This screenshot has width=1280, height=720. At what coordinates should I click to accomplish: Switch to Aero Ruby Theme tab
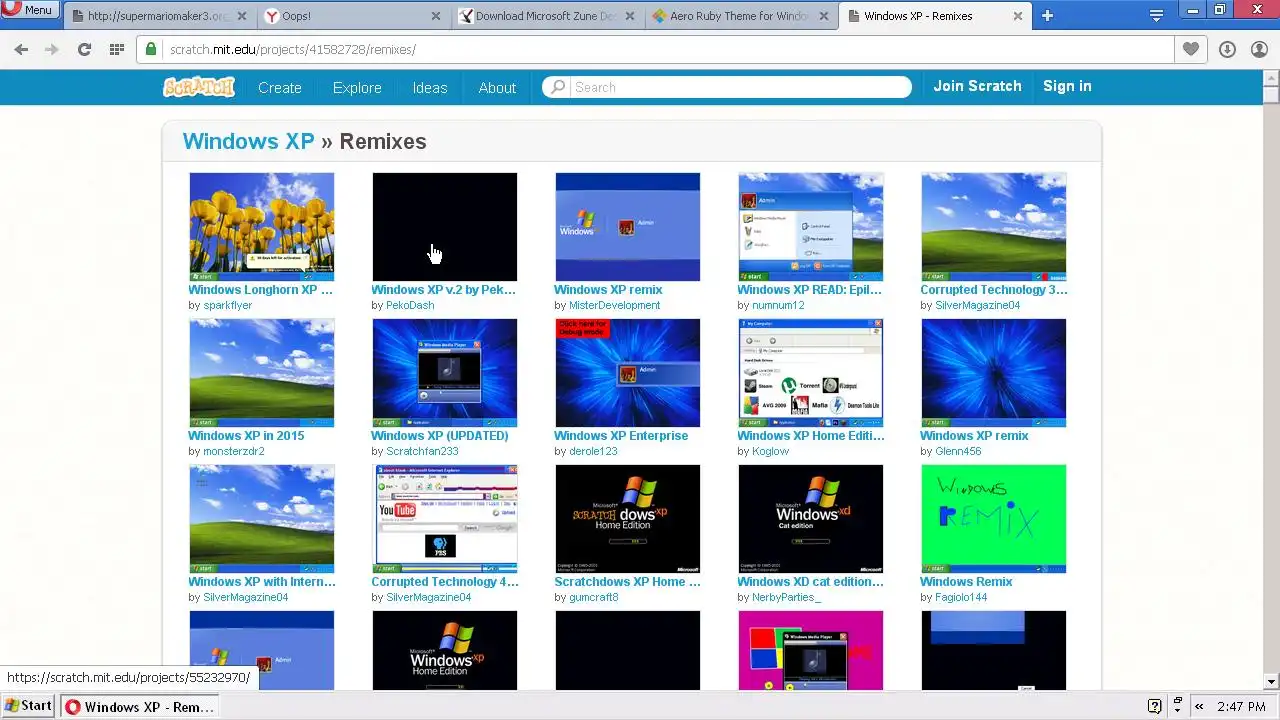741,16
